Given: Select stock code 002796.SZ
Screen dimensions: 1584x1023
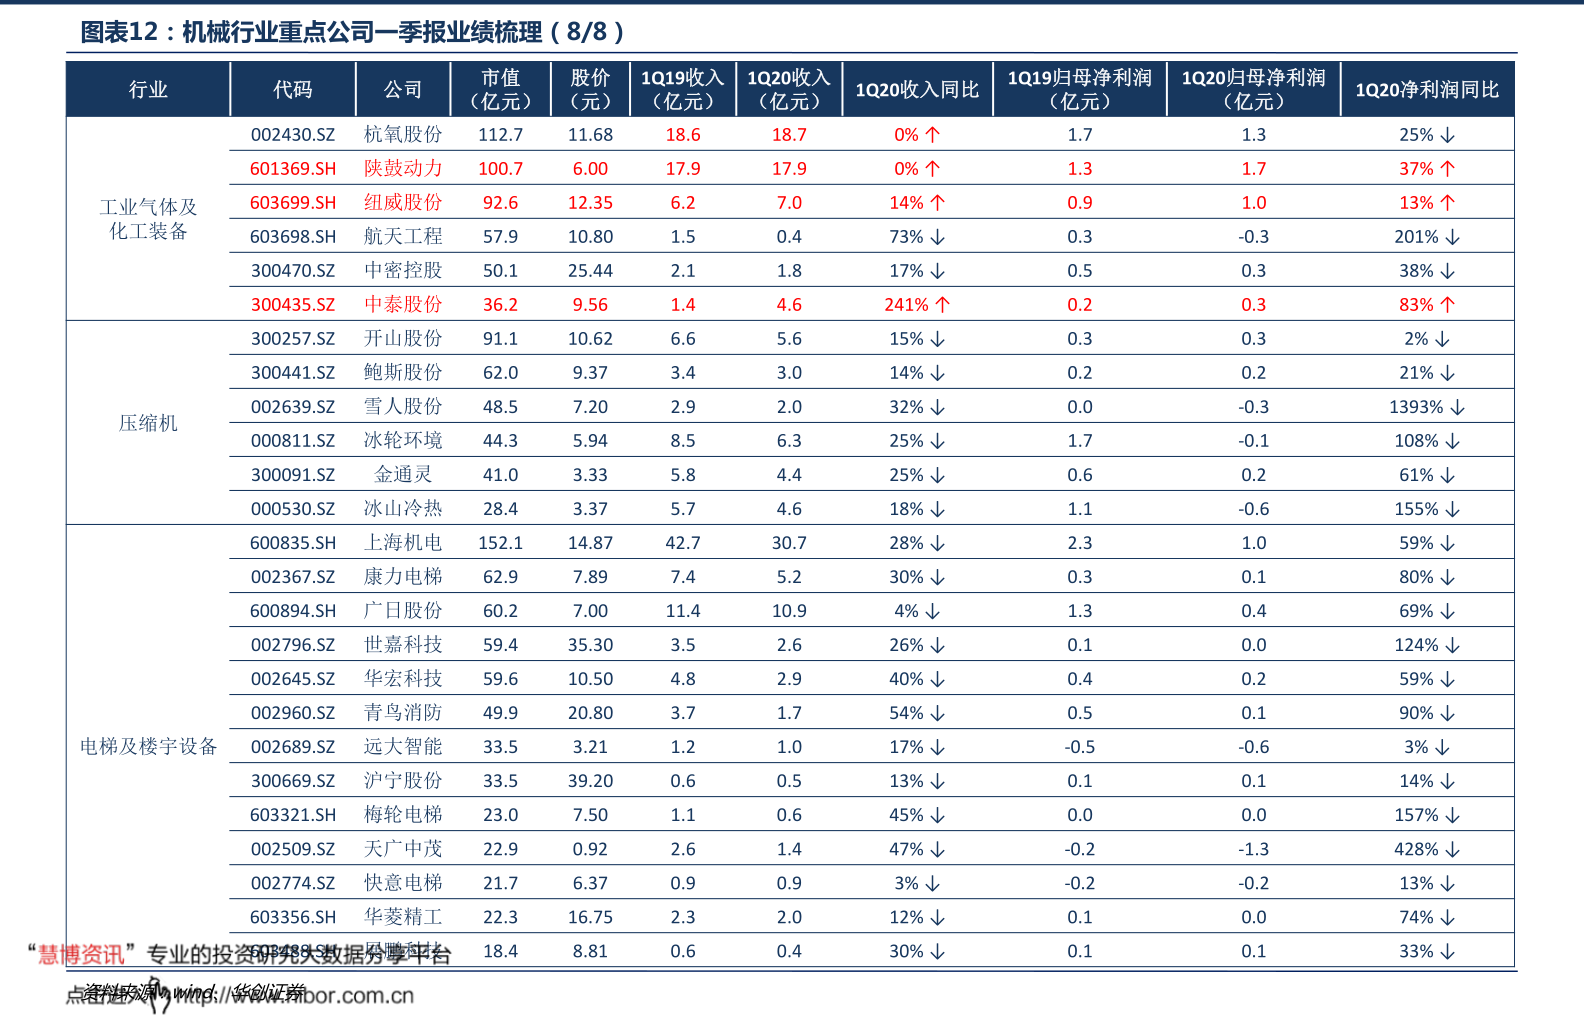Looking at the screenshot, I should coord(293,645).
